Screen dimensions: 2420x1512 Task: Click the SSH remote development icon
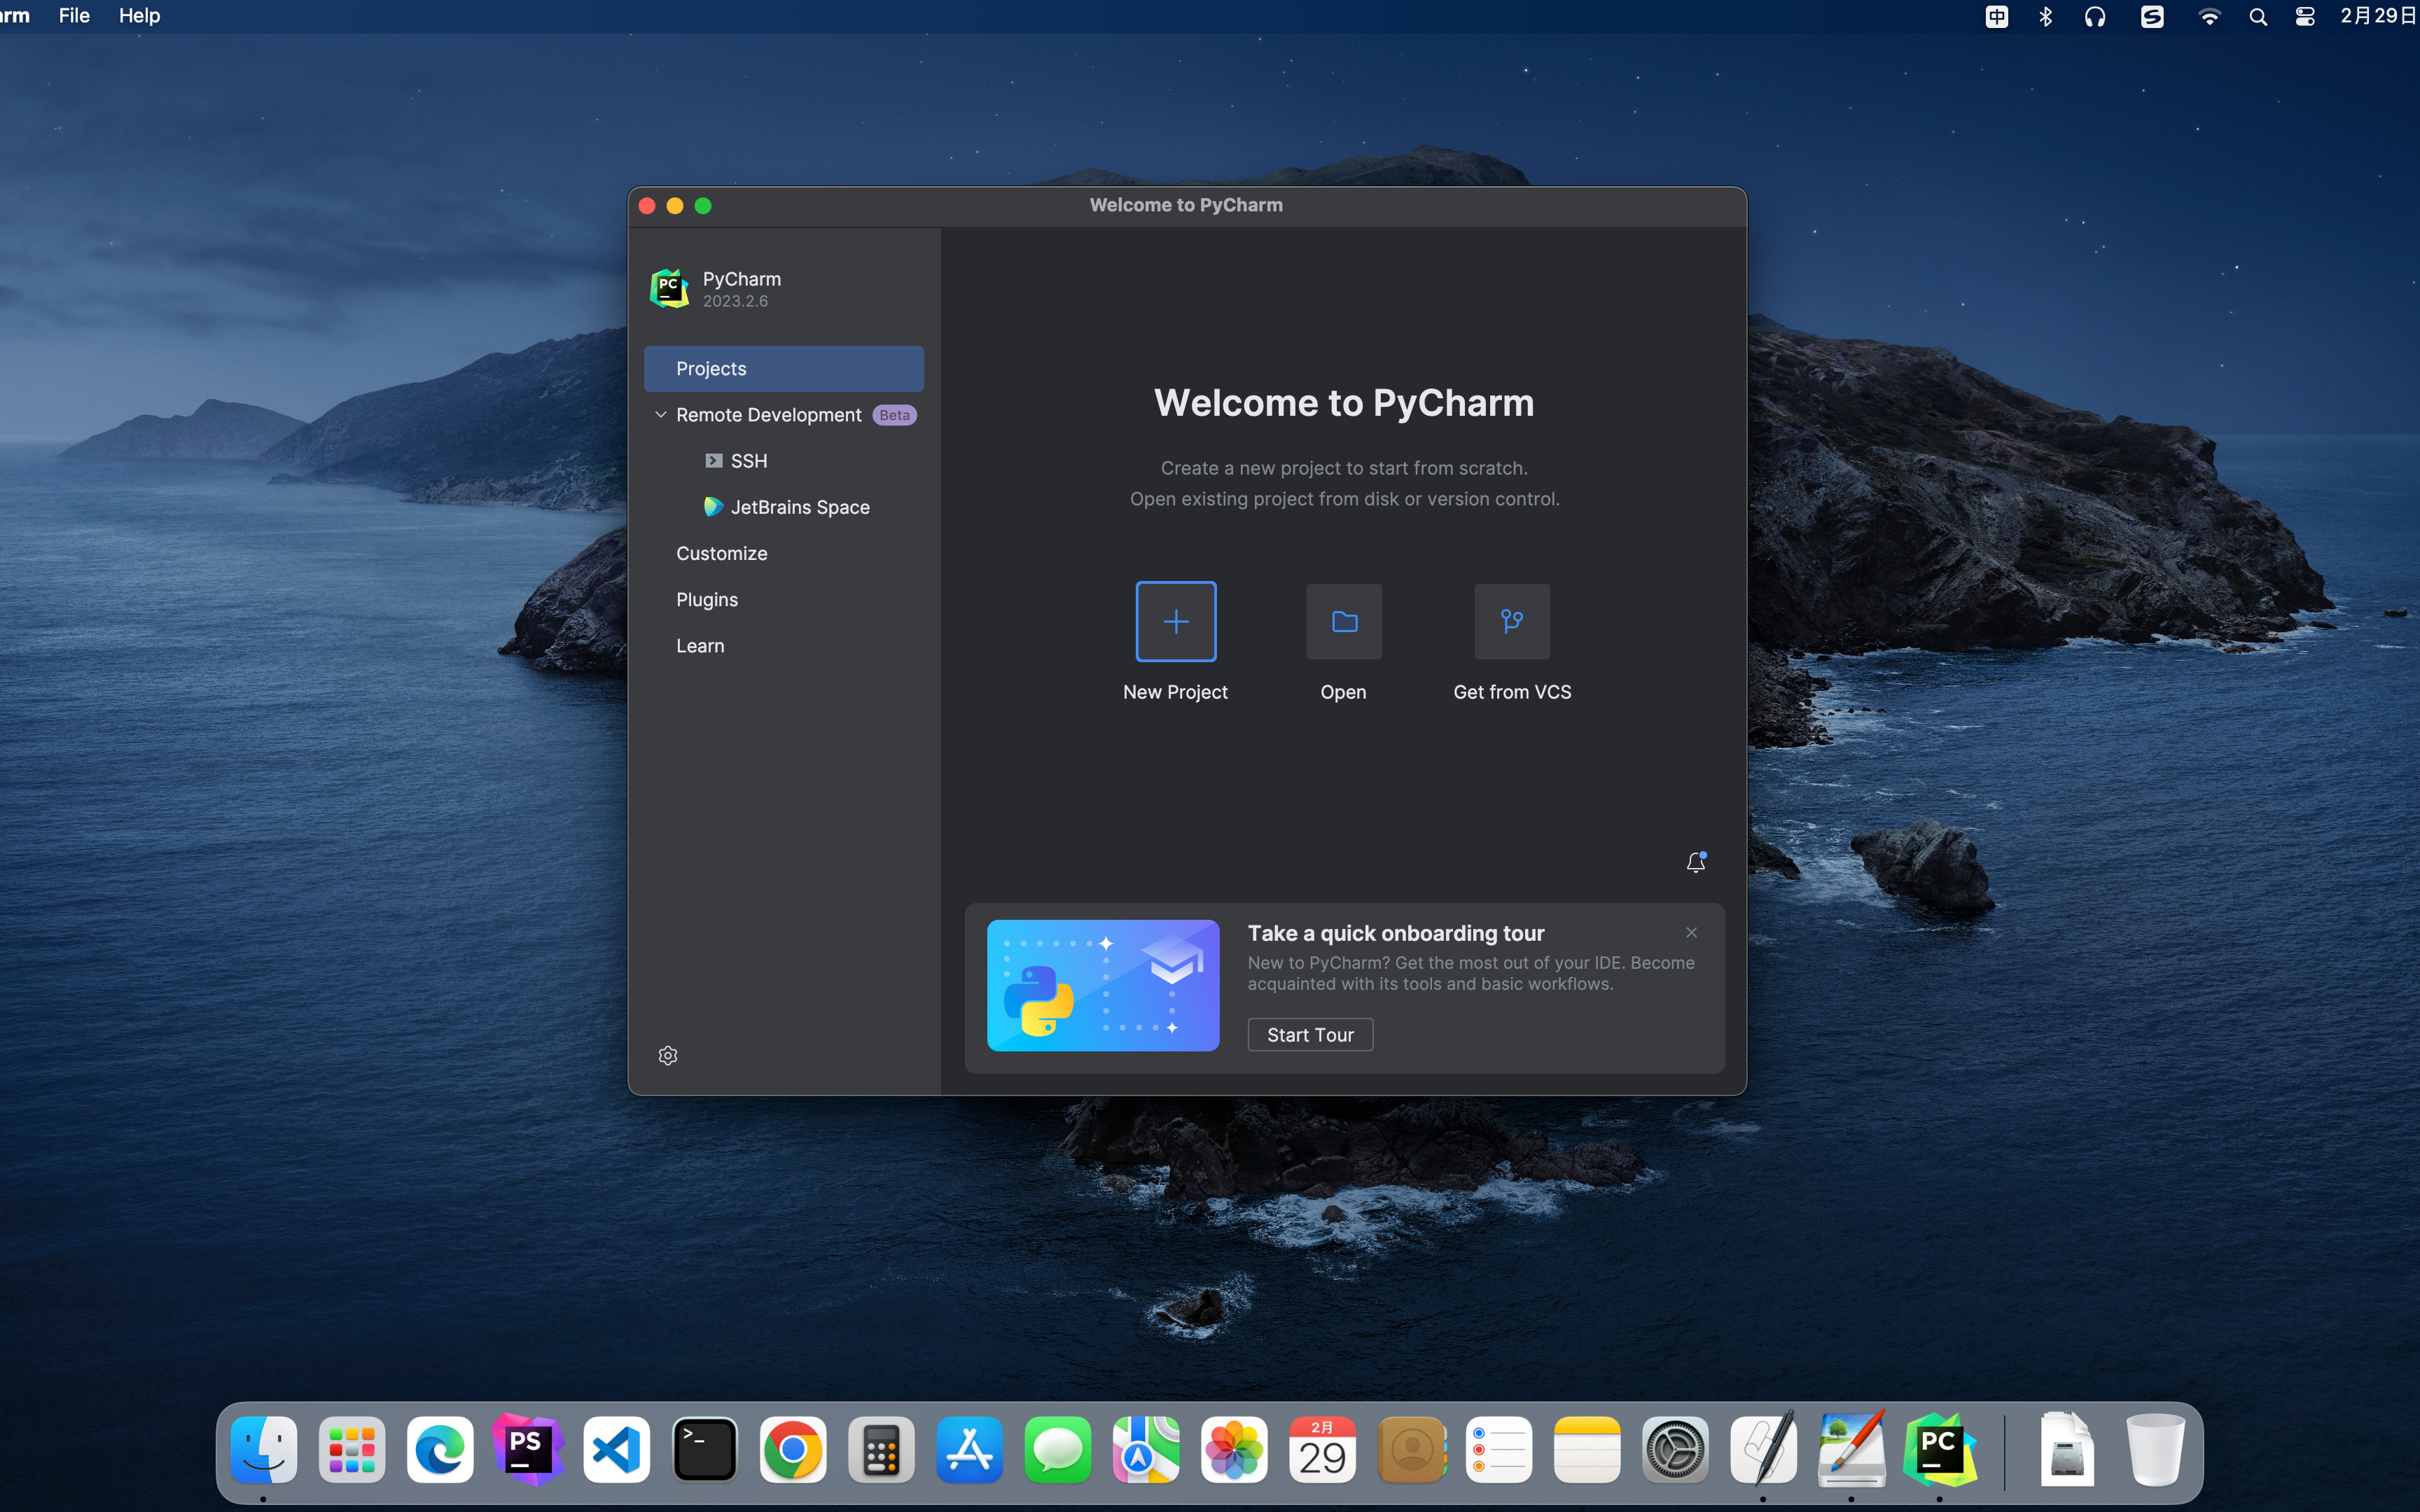(713, 460)
